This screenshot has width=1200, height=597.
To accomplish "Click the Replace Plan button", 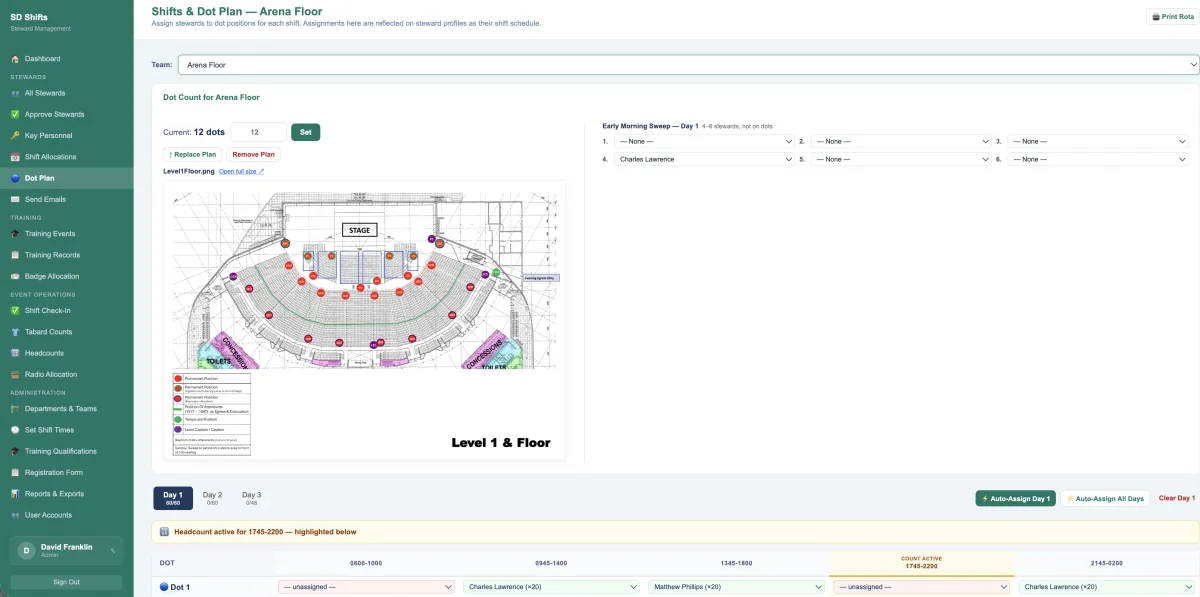I will (x=192, y=154).
